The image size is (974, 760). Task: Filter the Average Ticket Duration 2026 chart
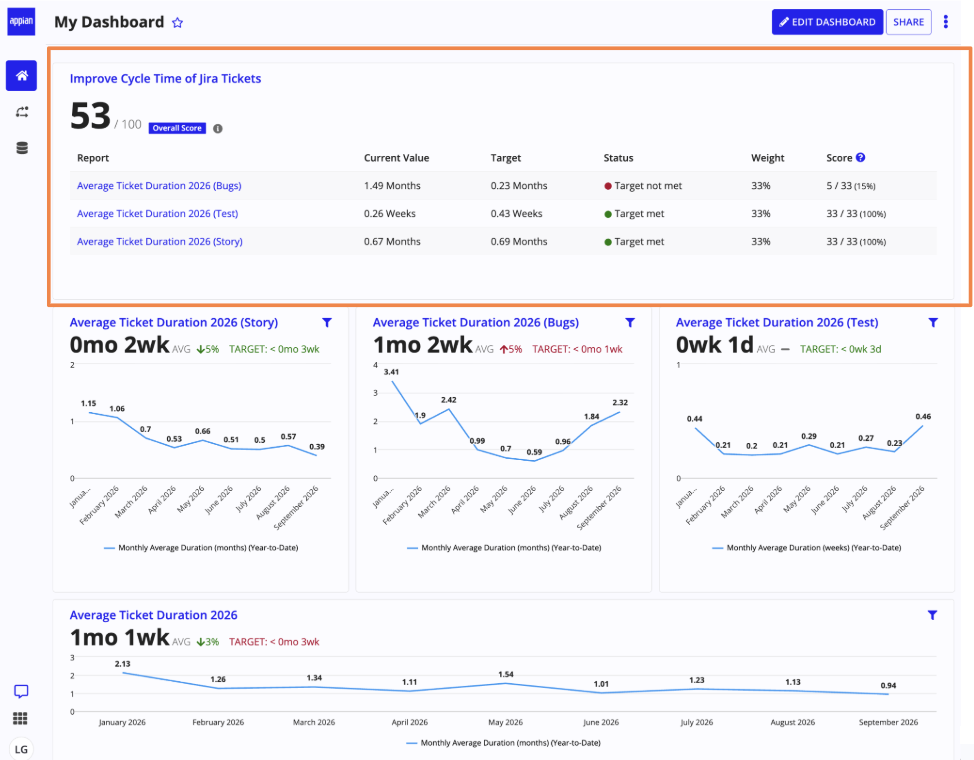932,615
